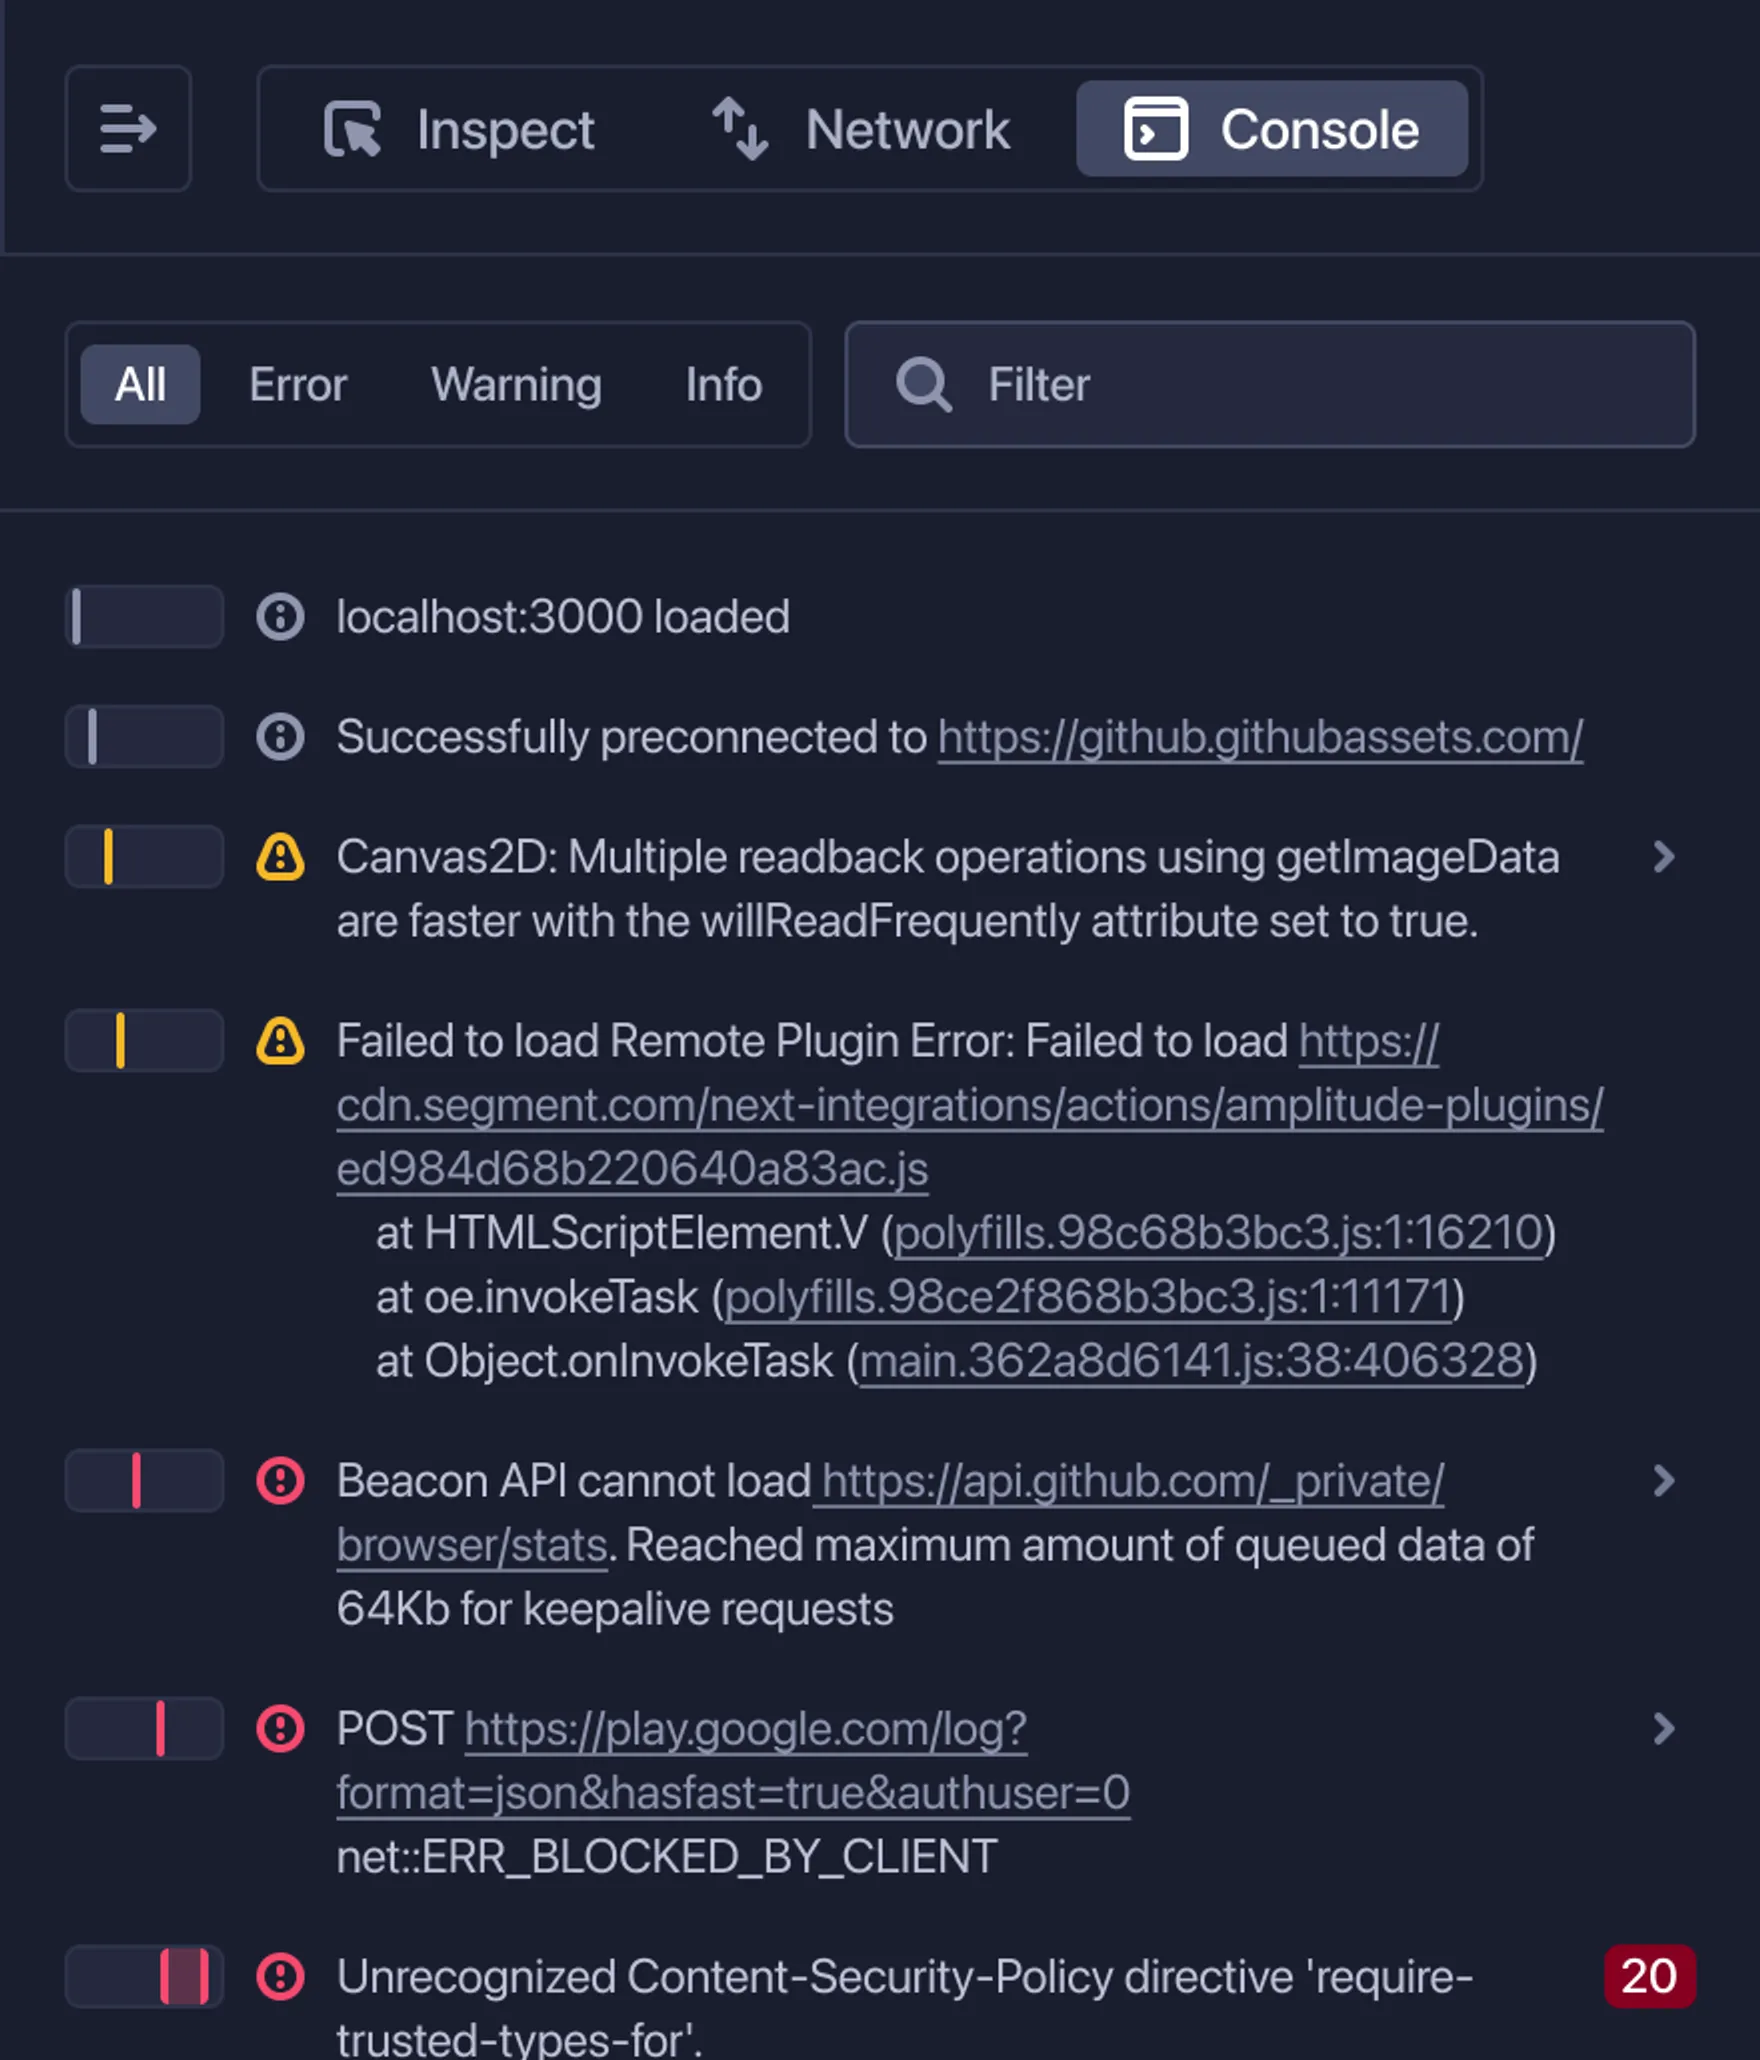Image resolution: width=1760 pixels, height=2060 pixels.
Task: Open the Network tab
Action: point(861,129)
